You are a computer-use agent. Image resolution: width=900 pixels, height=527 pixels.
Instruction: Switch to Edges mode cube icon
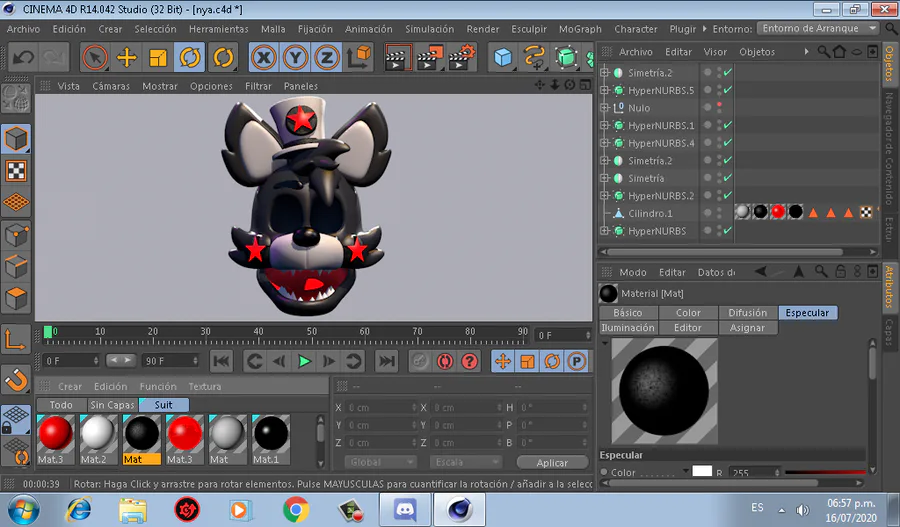pos(16,266)
